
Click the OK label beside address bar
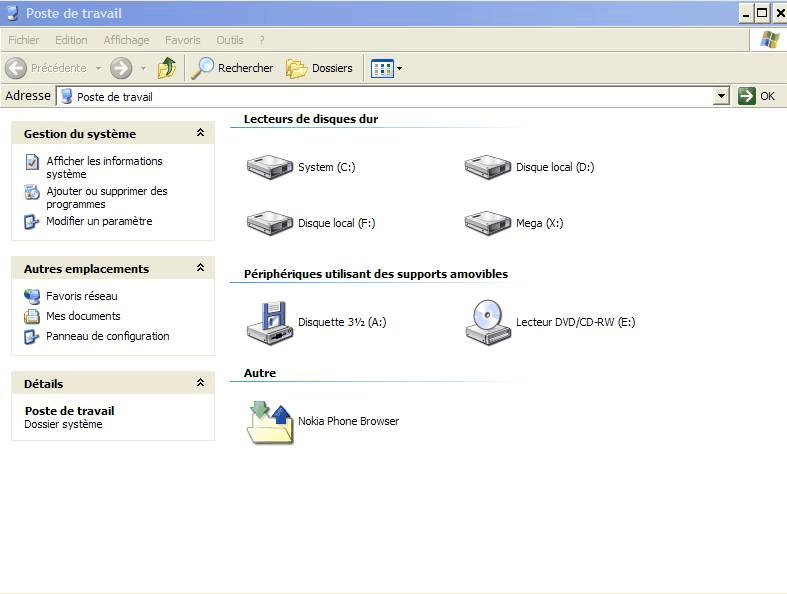[x=767, y=96]
